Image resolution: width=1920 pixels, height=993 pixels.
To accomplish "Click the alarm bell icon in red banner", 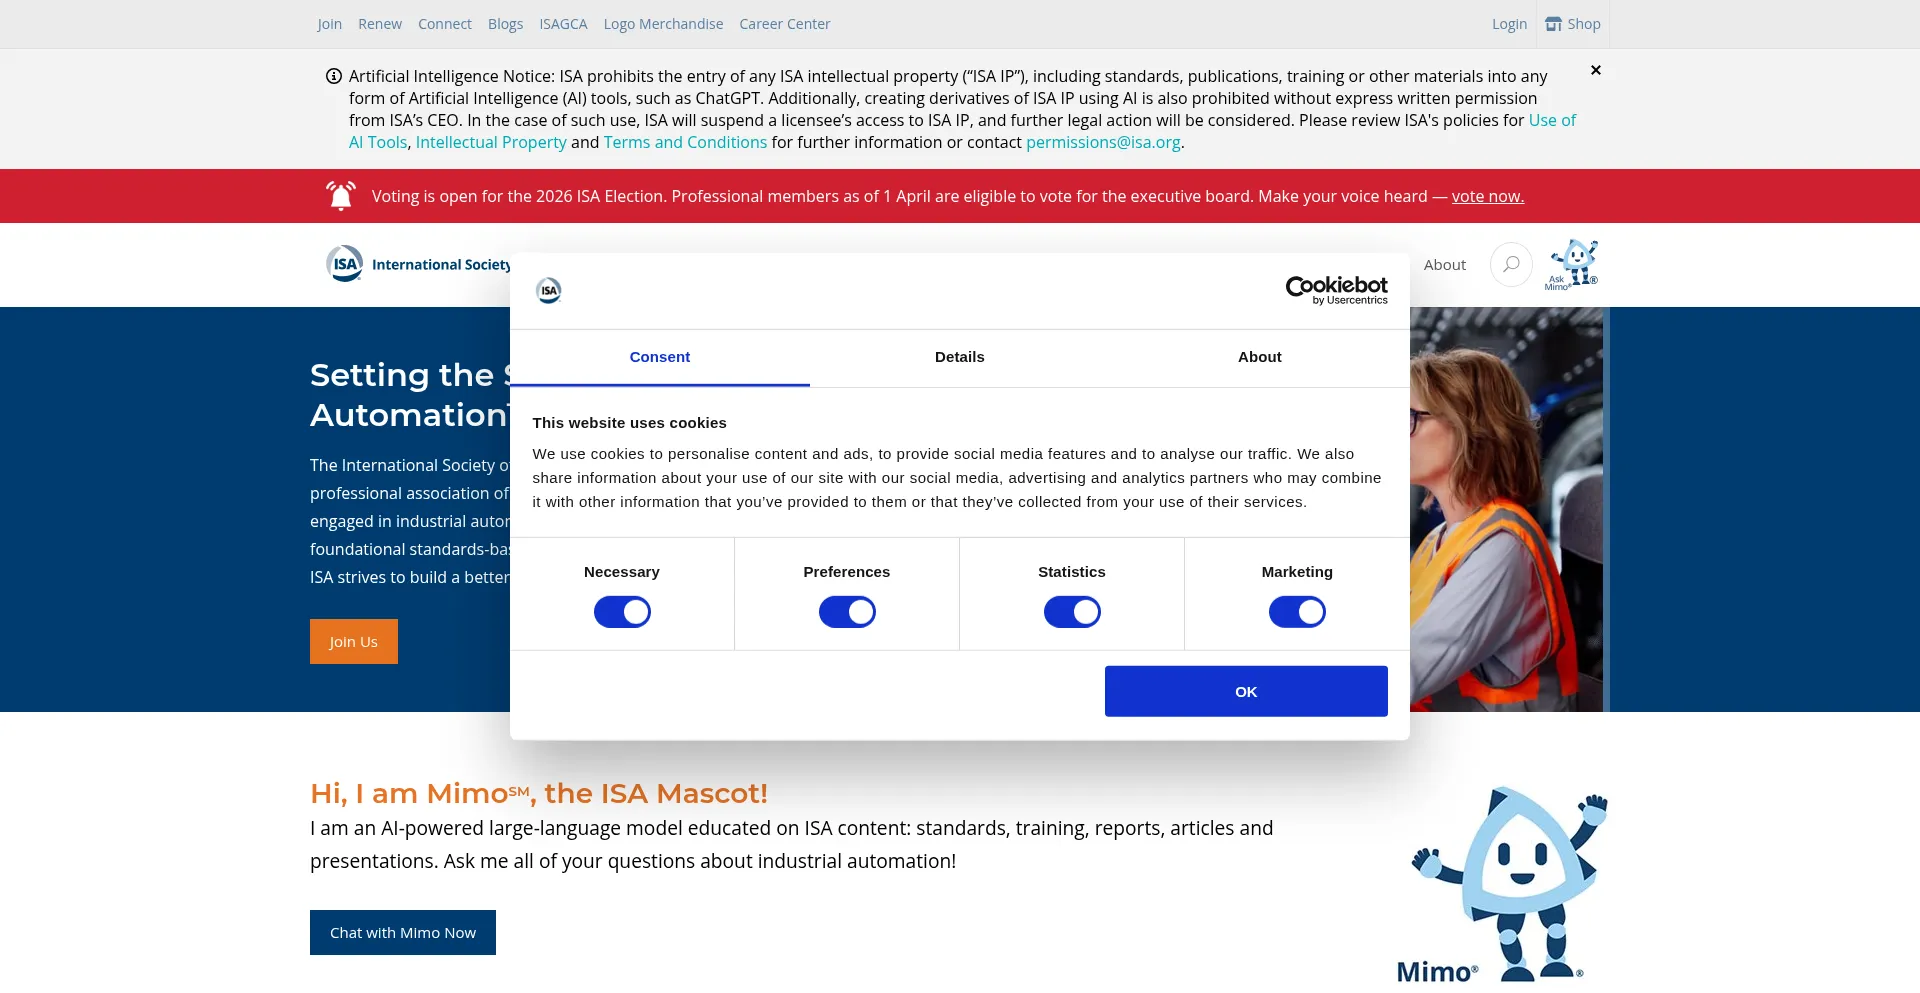I will (x=341, y=196).
